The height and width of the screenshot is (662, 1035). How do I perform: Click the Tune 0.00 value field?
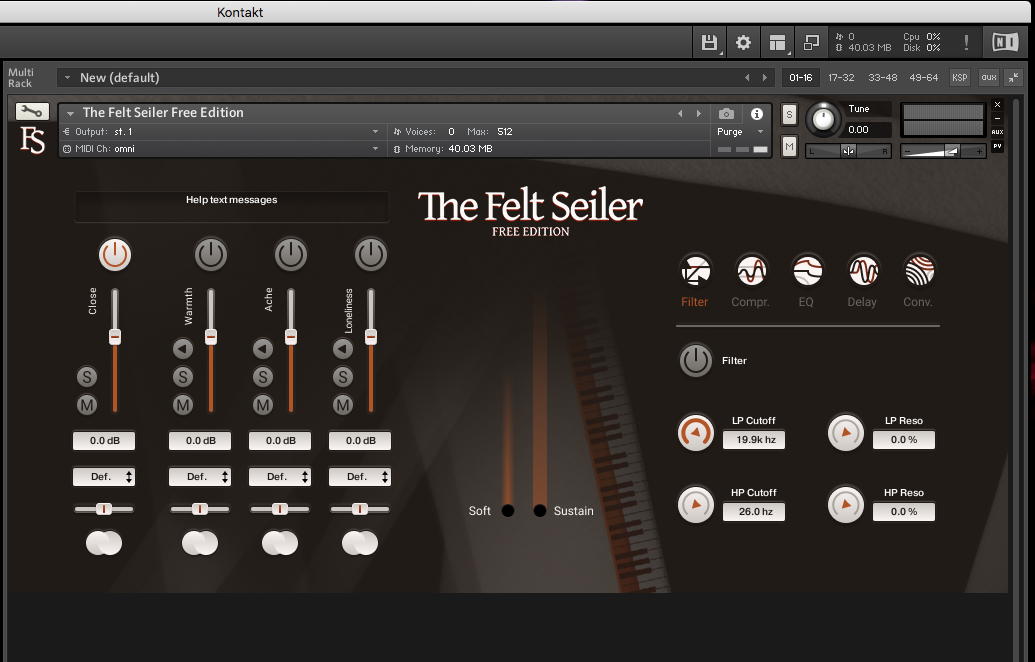(867, 129)
